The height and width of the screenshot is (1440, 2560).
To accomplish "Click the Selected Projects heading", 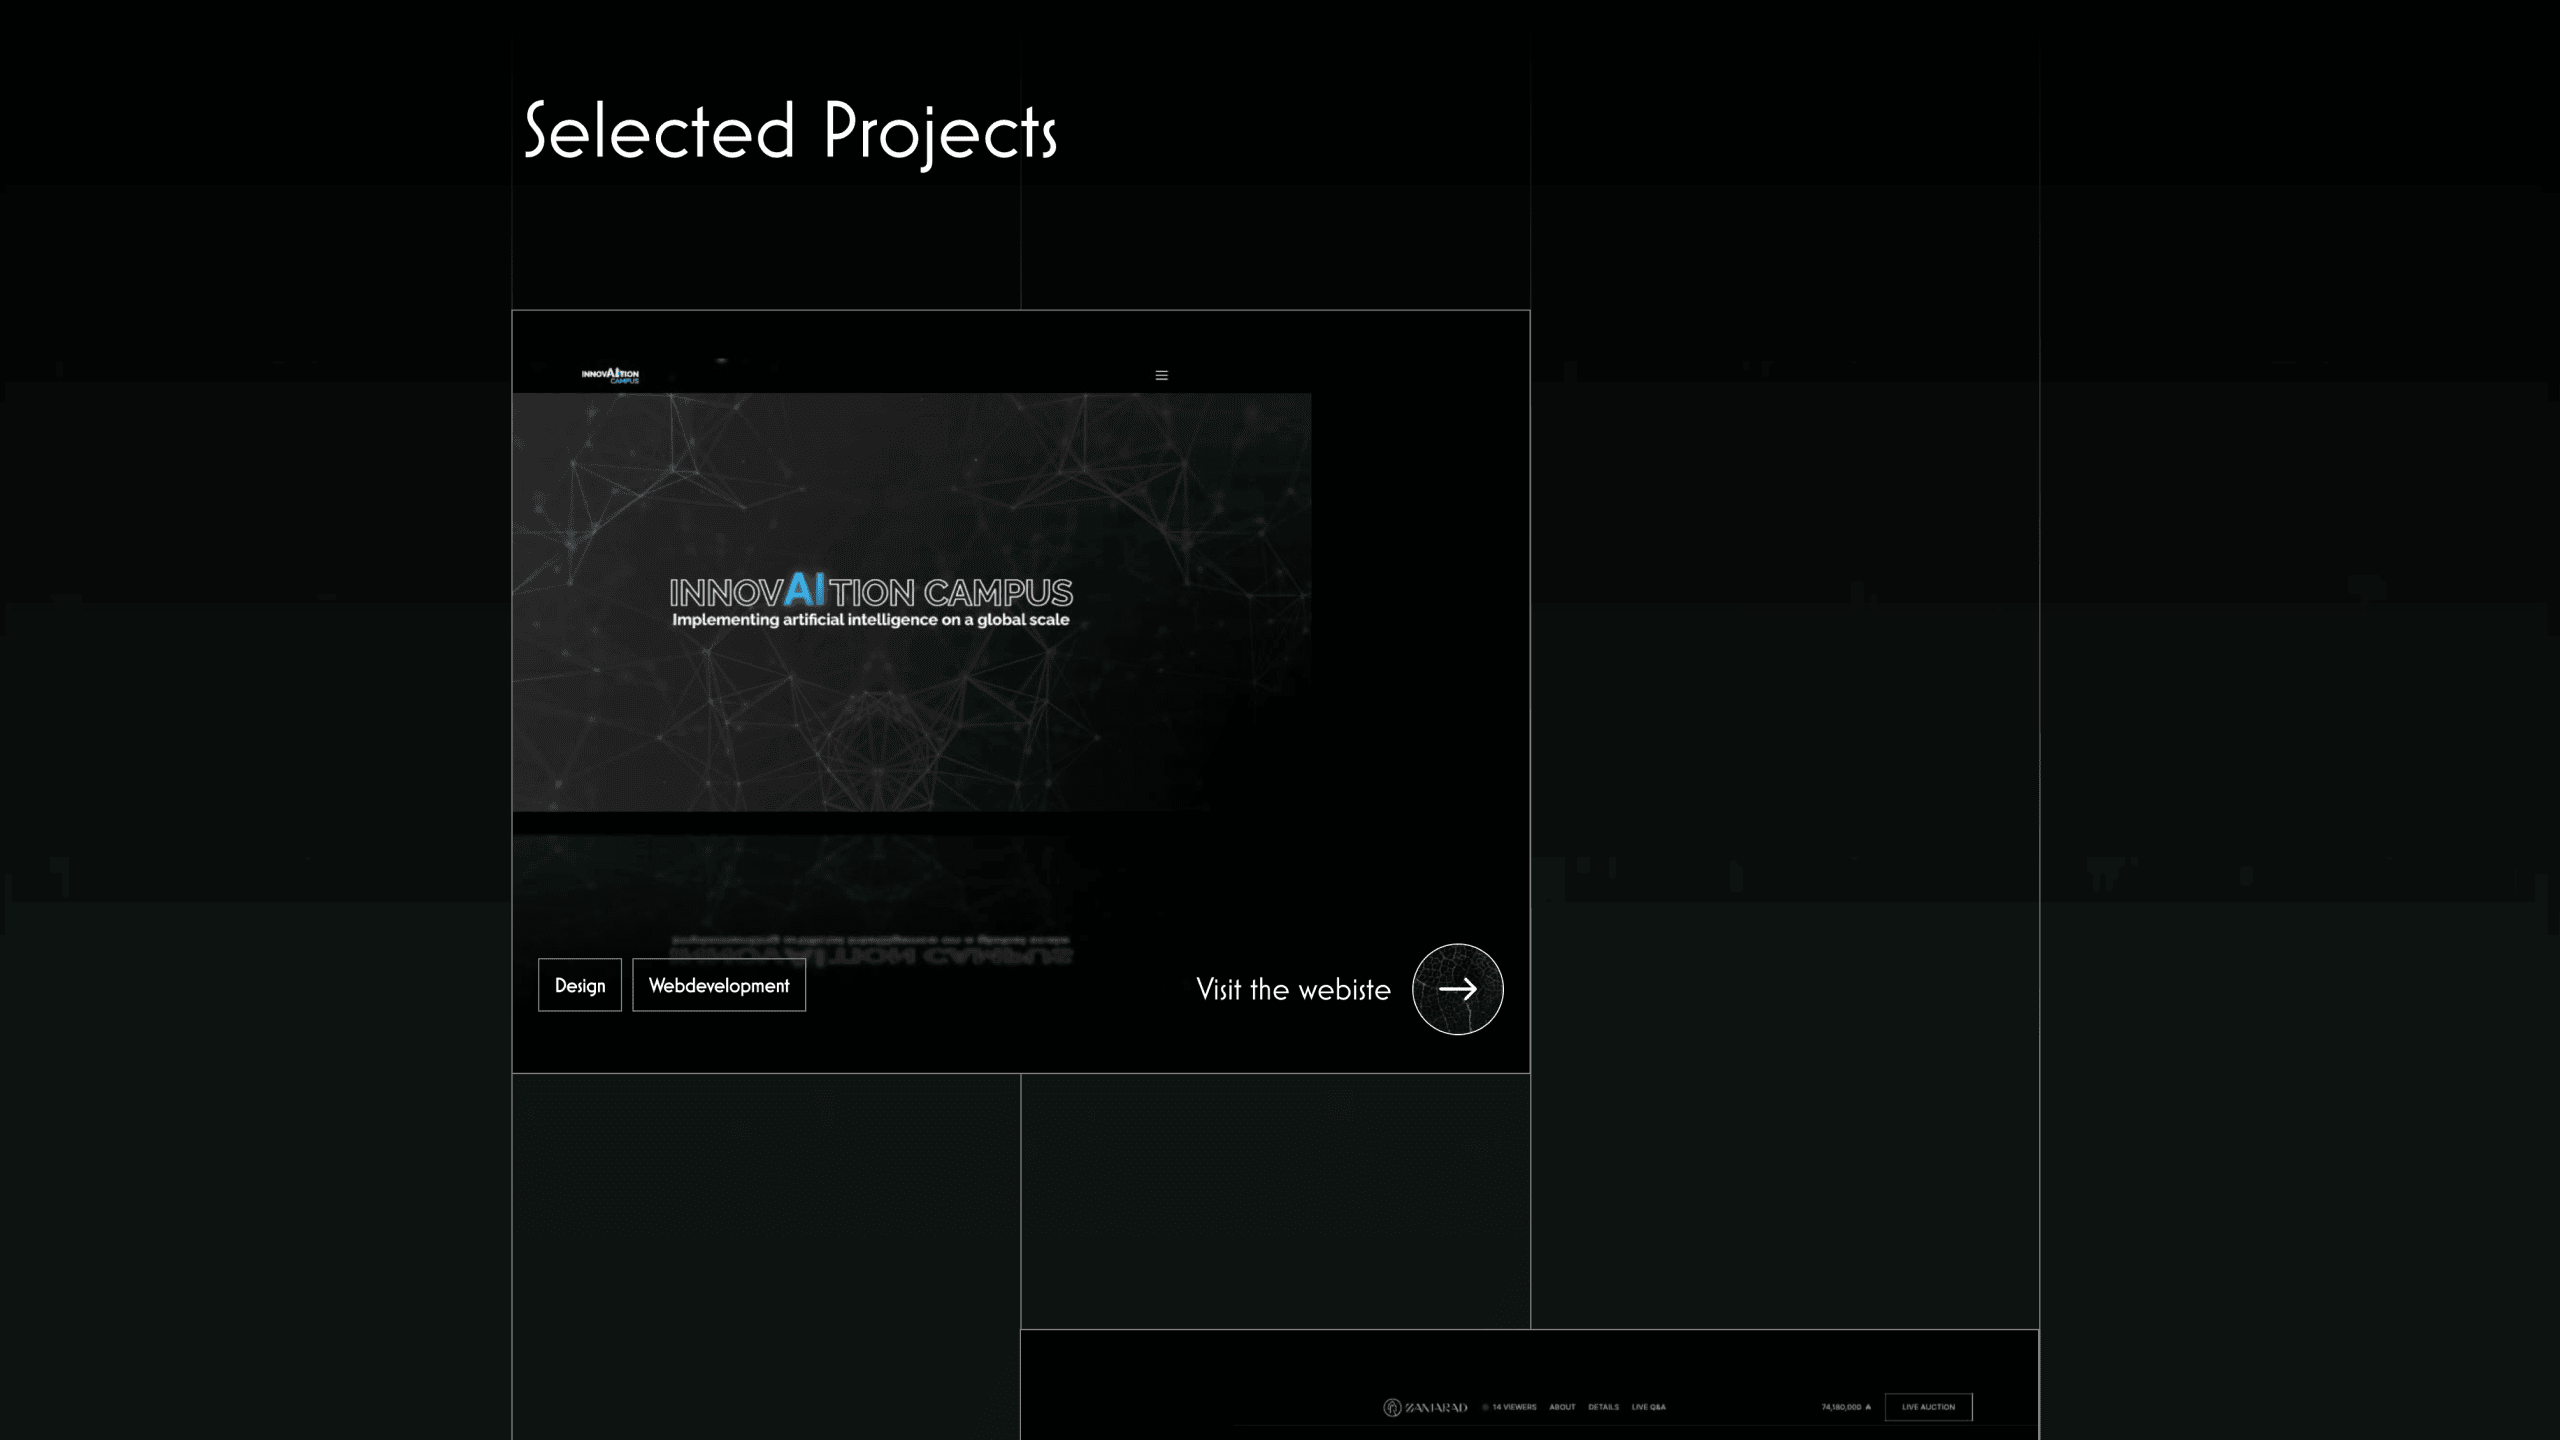I will pyautogui.click(x=790, y=131).
